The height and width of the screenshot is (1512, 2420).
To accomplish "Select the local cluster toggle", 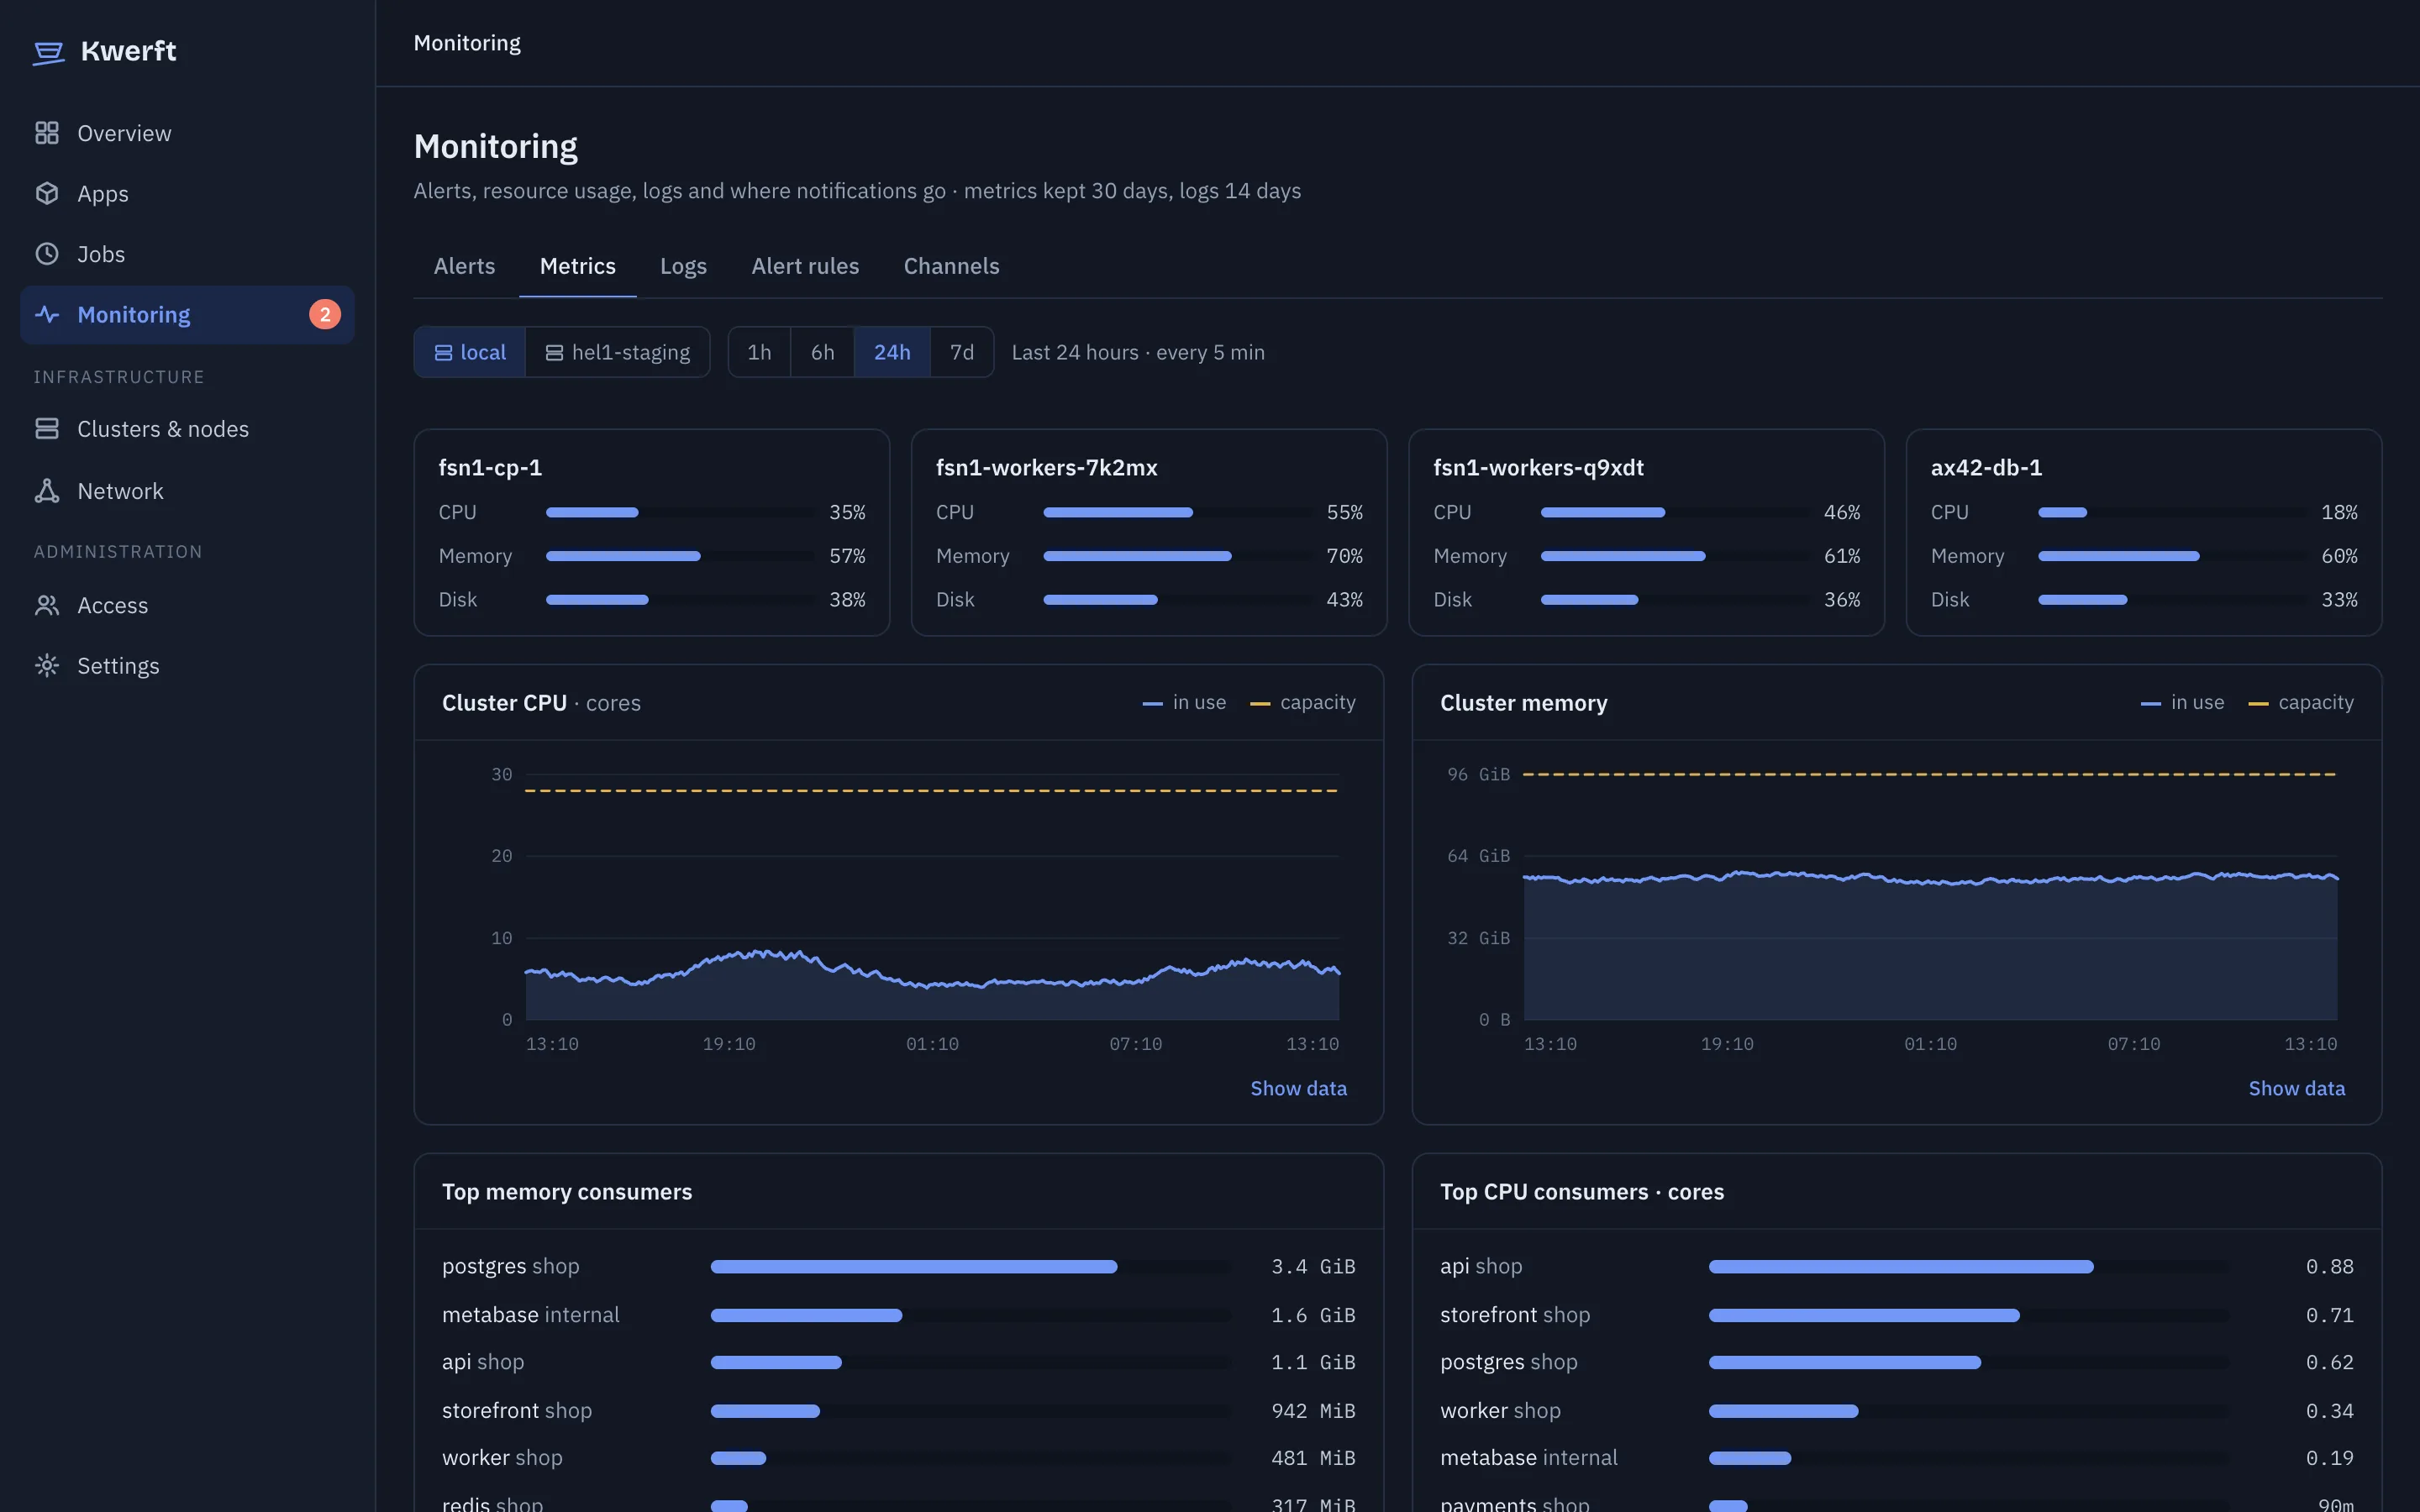I will pyautogui.click(x=470, y=352).
